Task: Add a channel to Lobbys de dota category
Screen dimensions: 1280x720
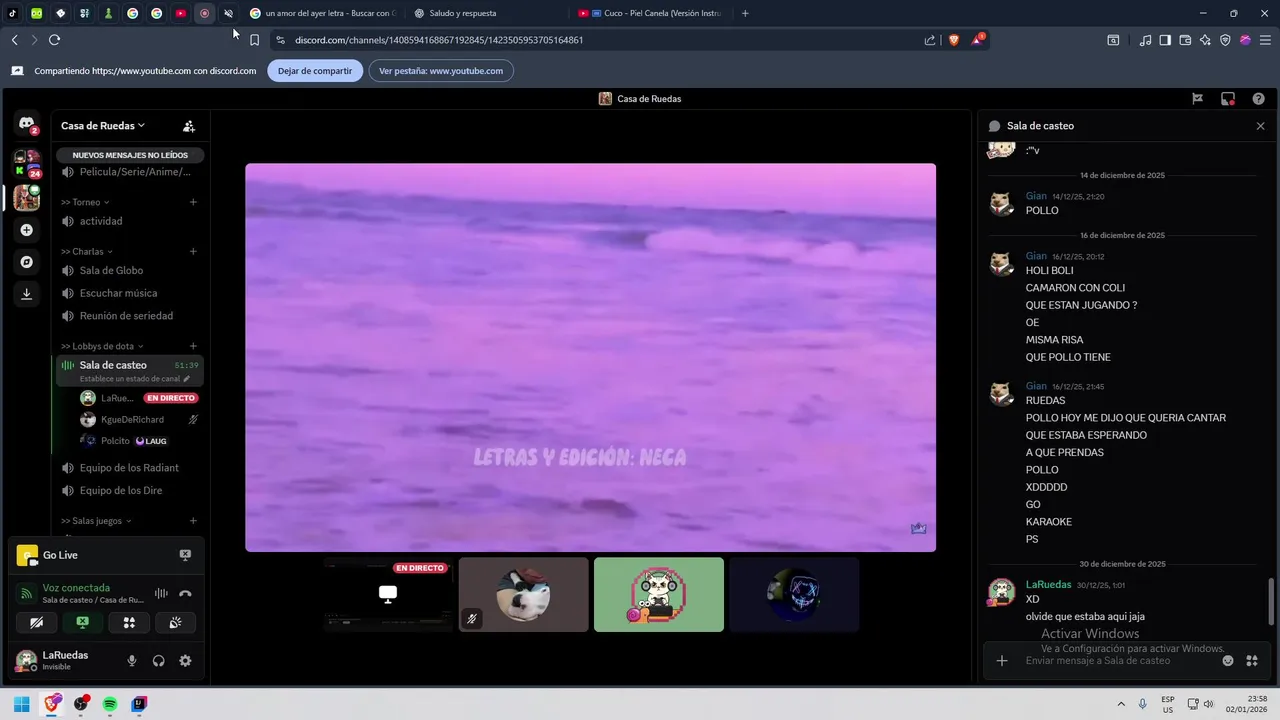Action: (193, 346)
